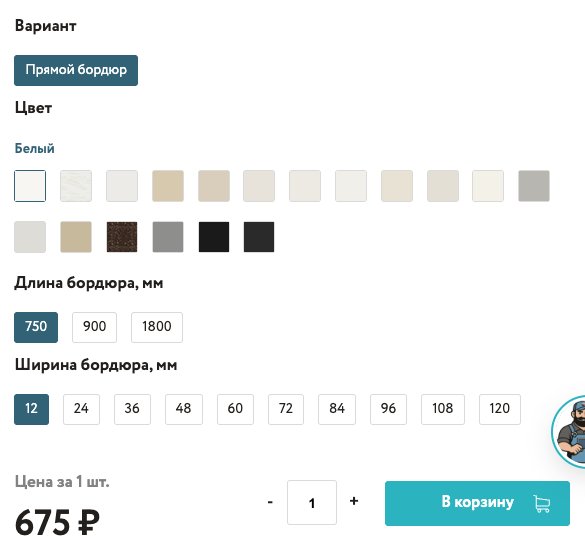Set border width to 24 mm

81,409
